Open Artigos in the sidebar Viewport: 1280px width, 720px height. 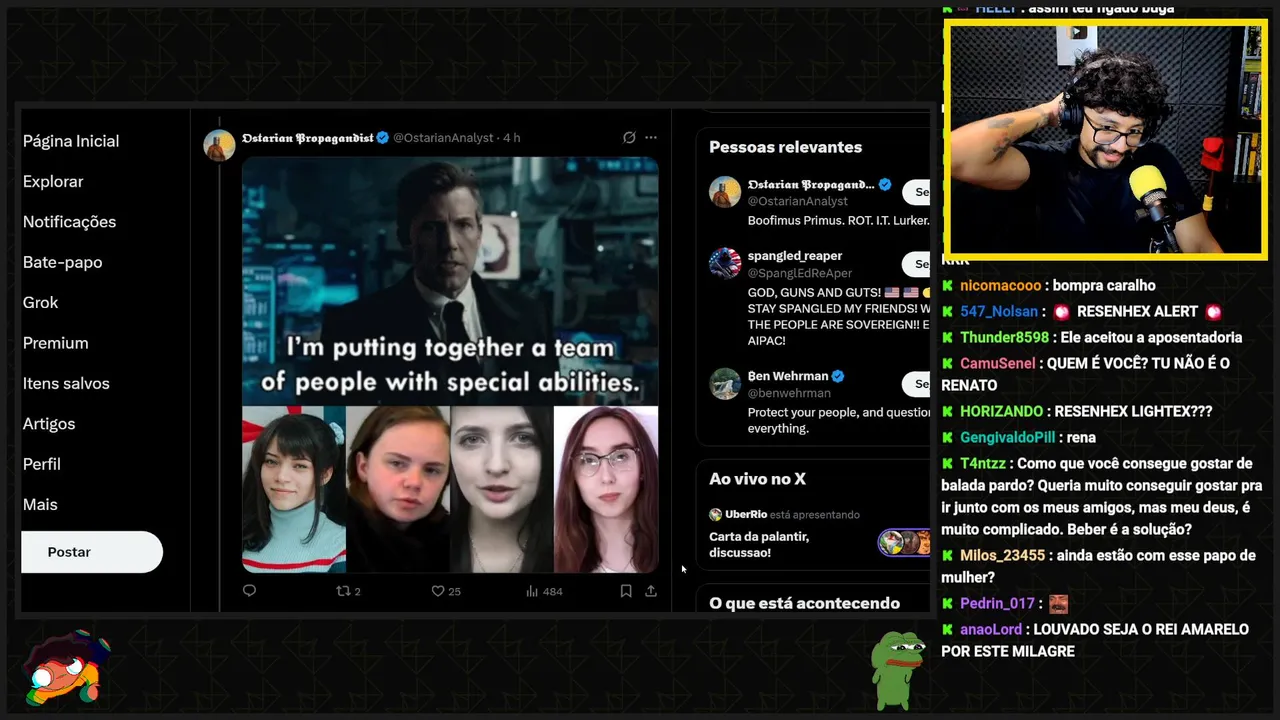[49, 424]
